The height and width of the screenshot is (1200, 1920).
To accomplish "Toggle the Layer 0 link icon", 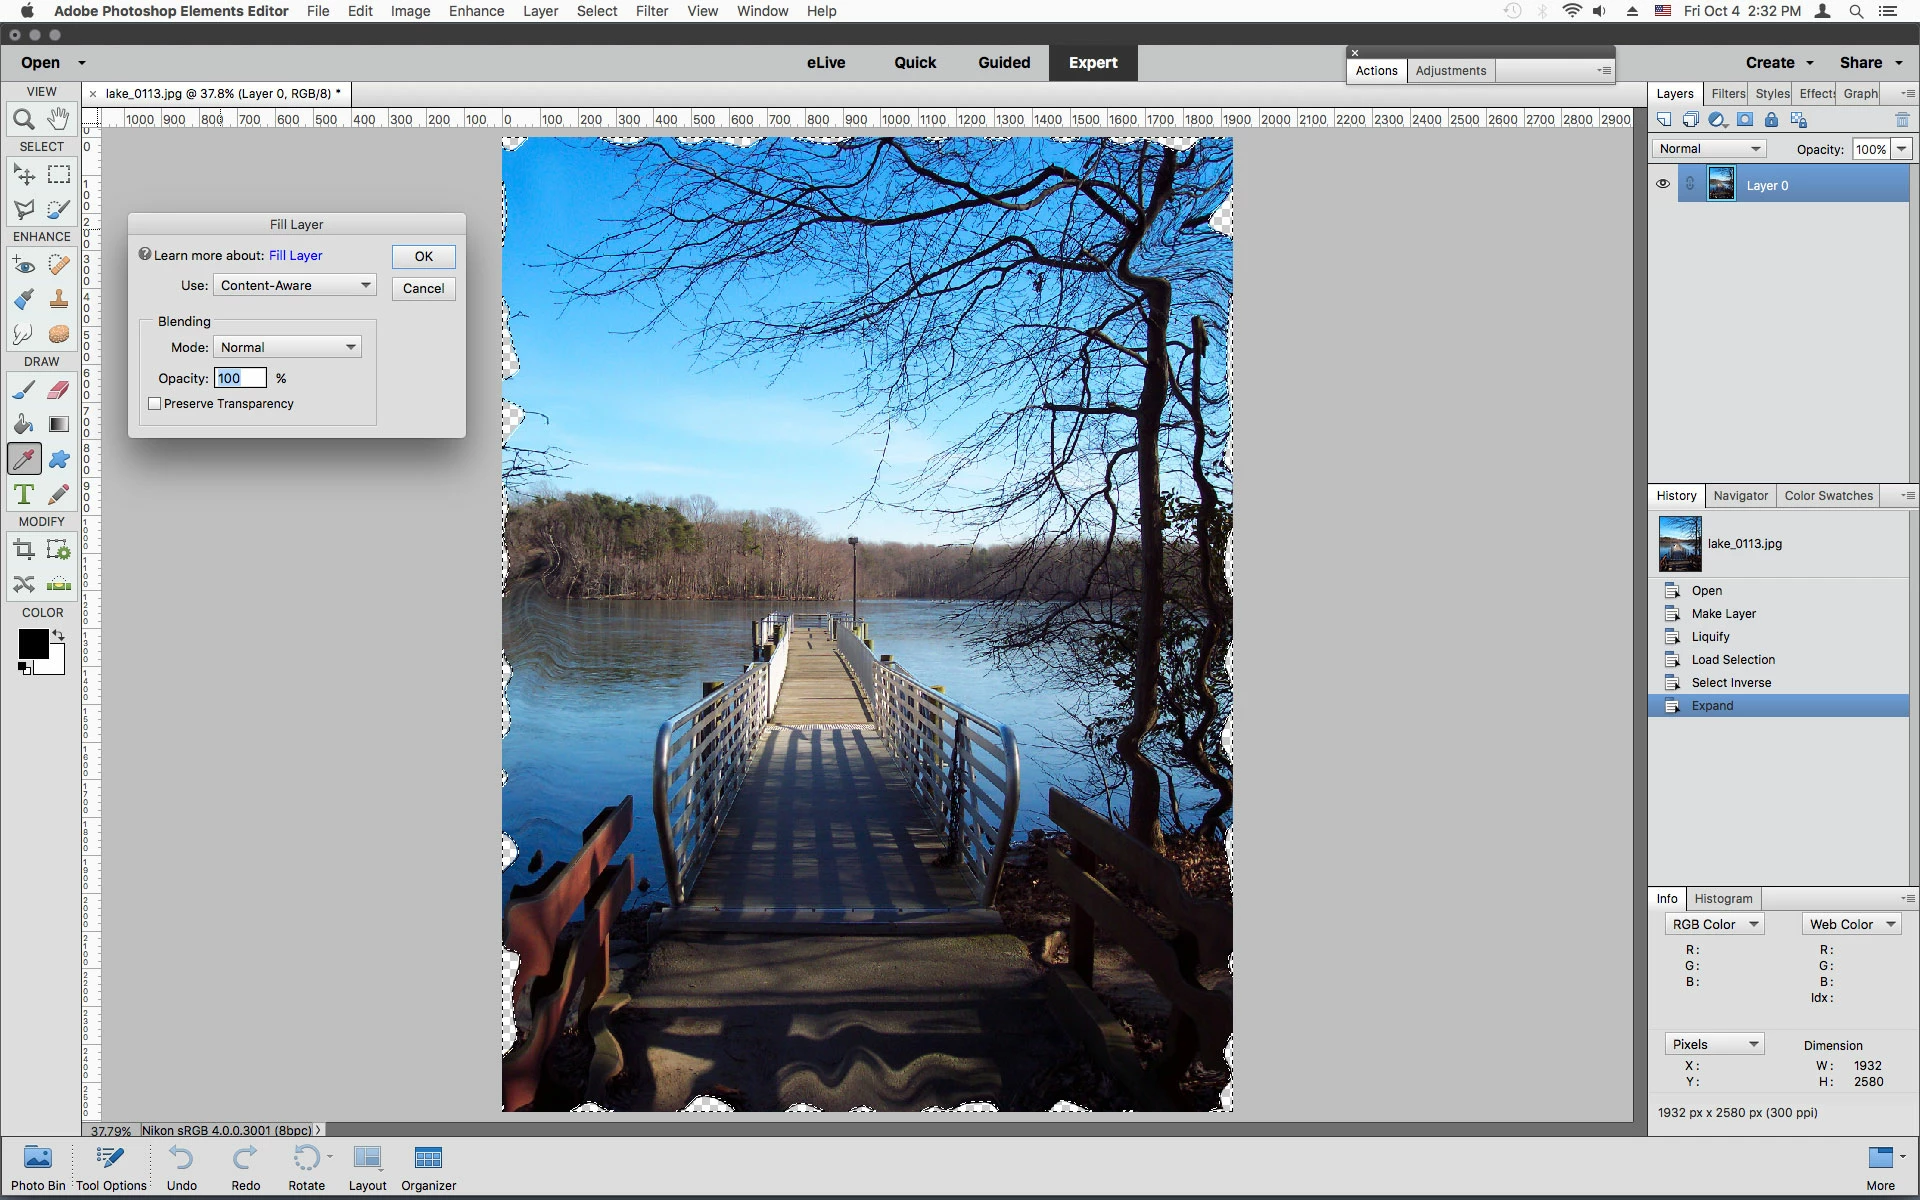I will click(x=1690, y=185).
